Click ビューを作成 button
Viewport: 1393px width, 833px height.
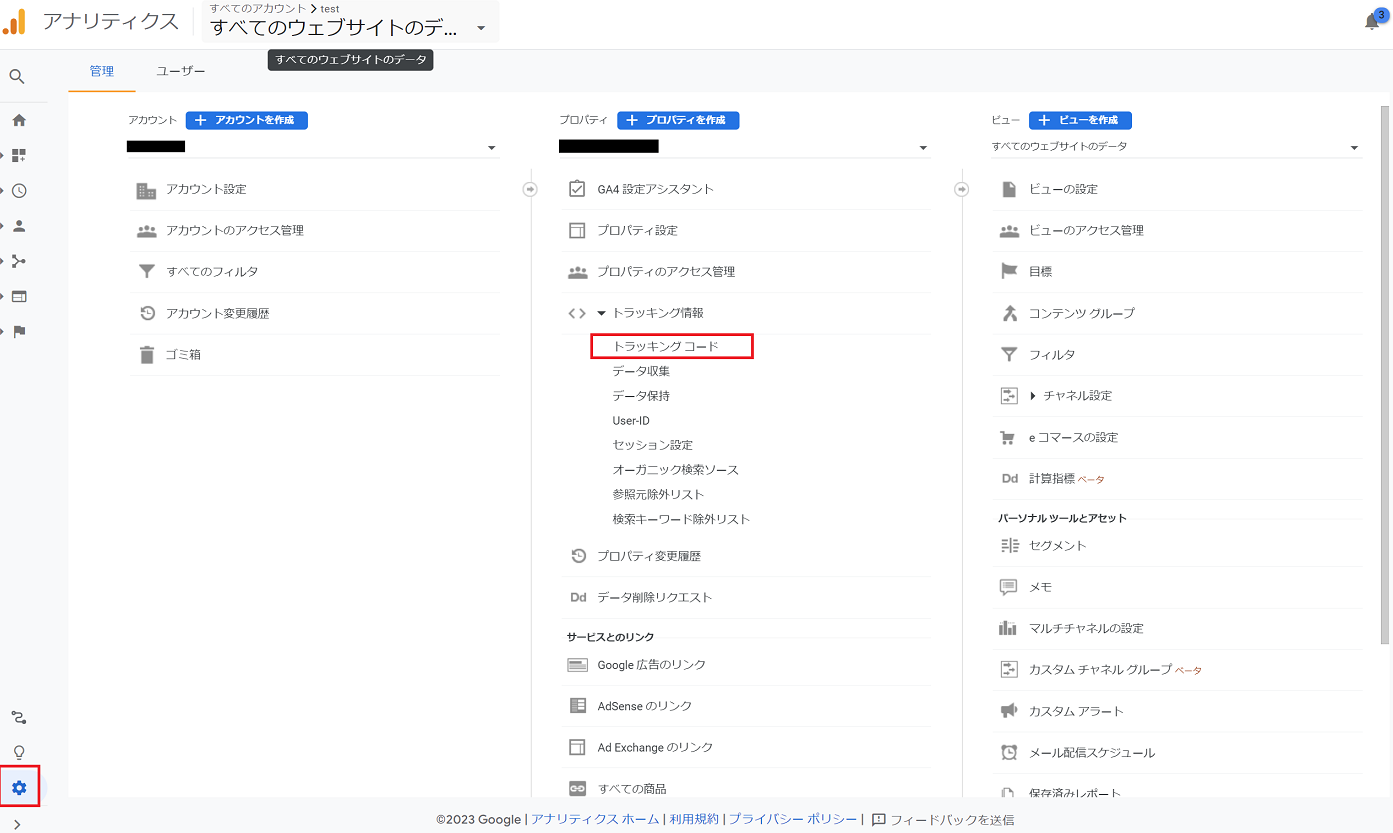click(x=1080, y=120)
